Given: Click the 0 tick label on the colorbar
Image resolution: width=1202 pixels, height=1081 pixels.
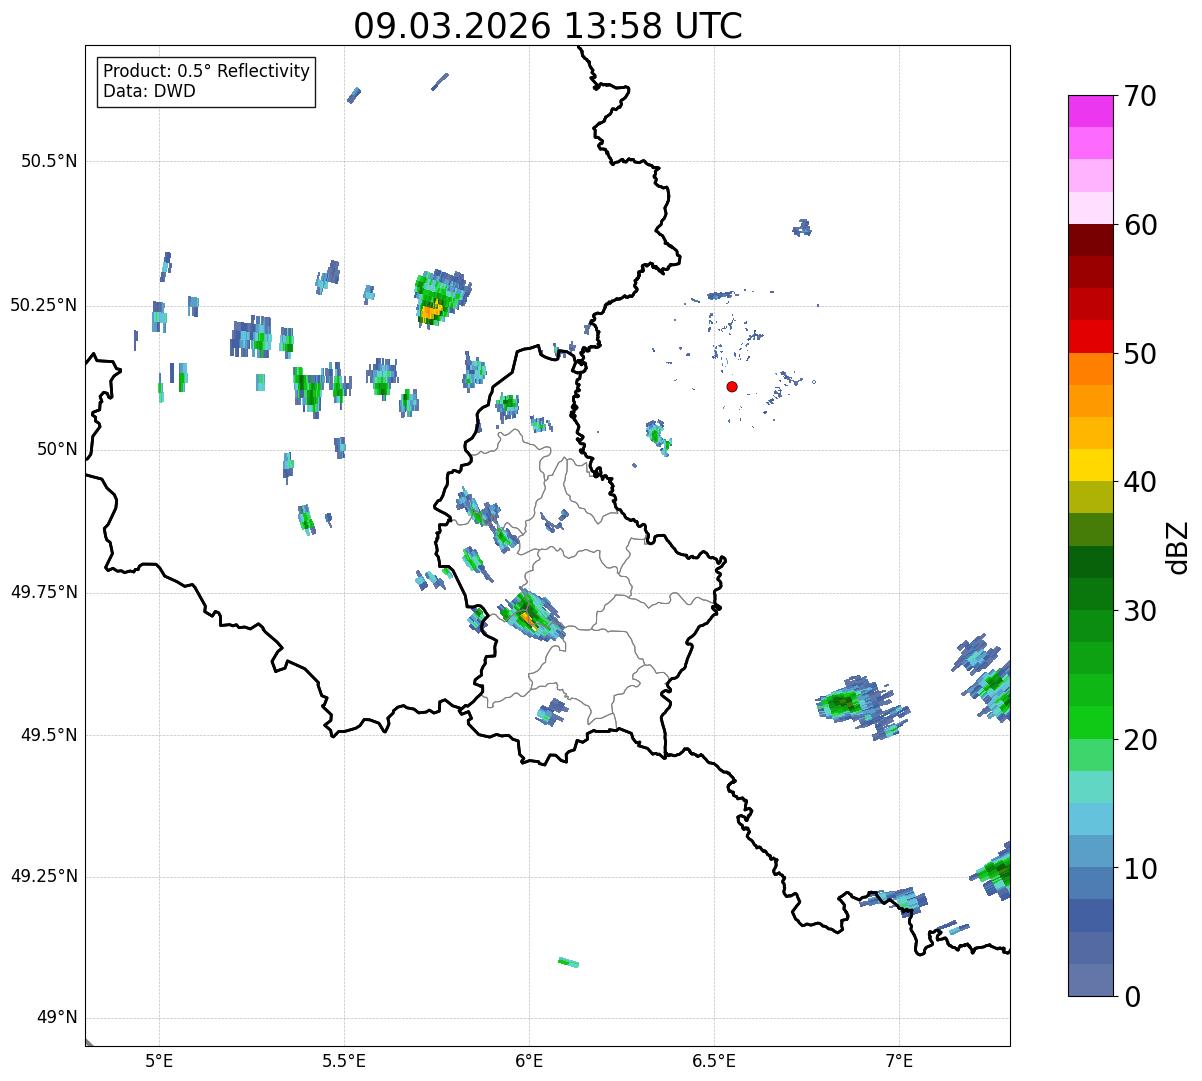Looking at the screenshot, I should pyautogui.click(x=1132, y=996).
